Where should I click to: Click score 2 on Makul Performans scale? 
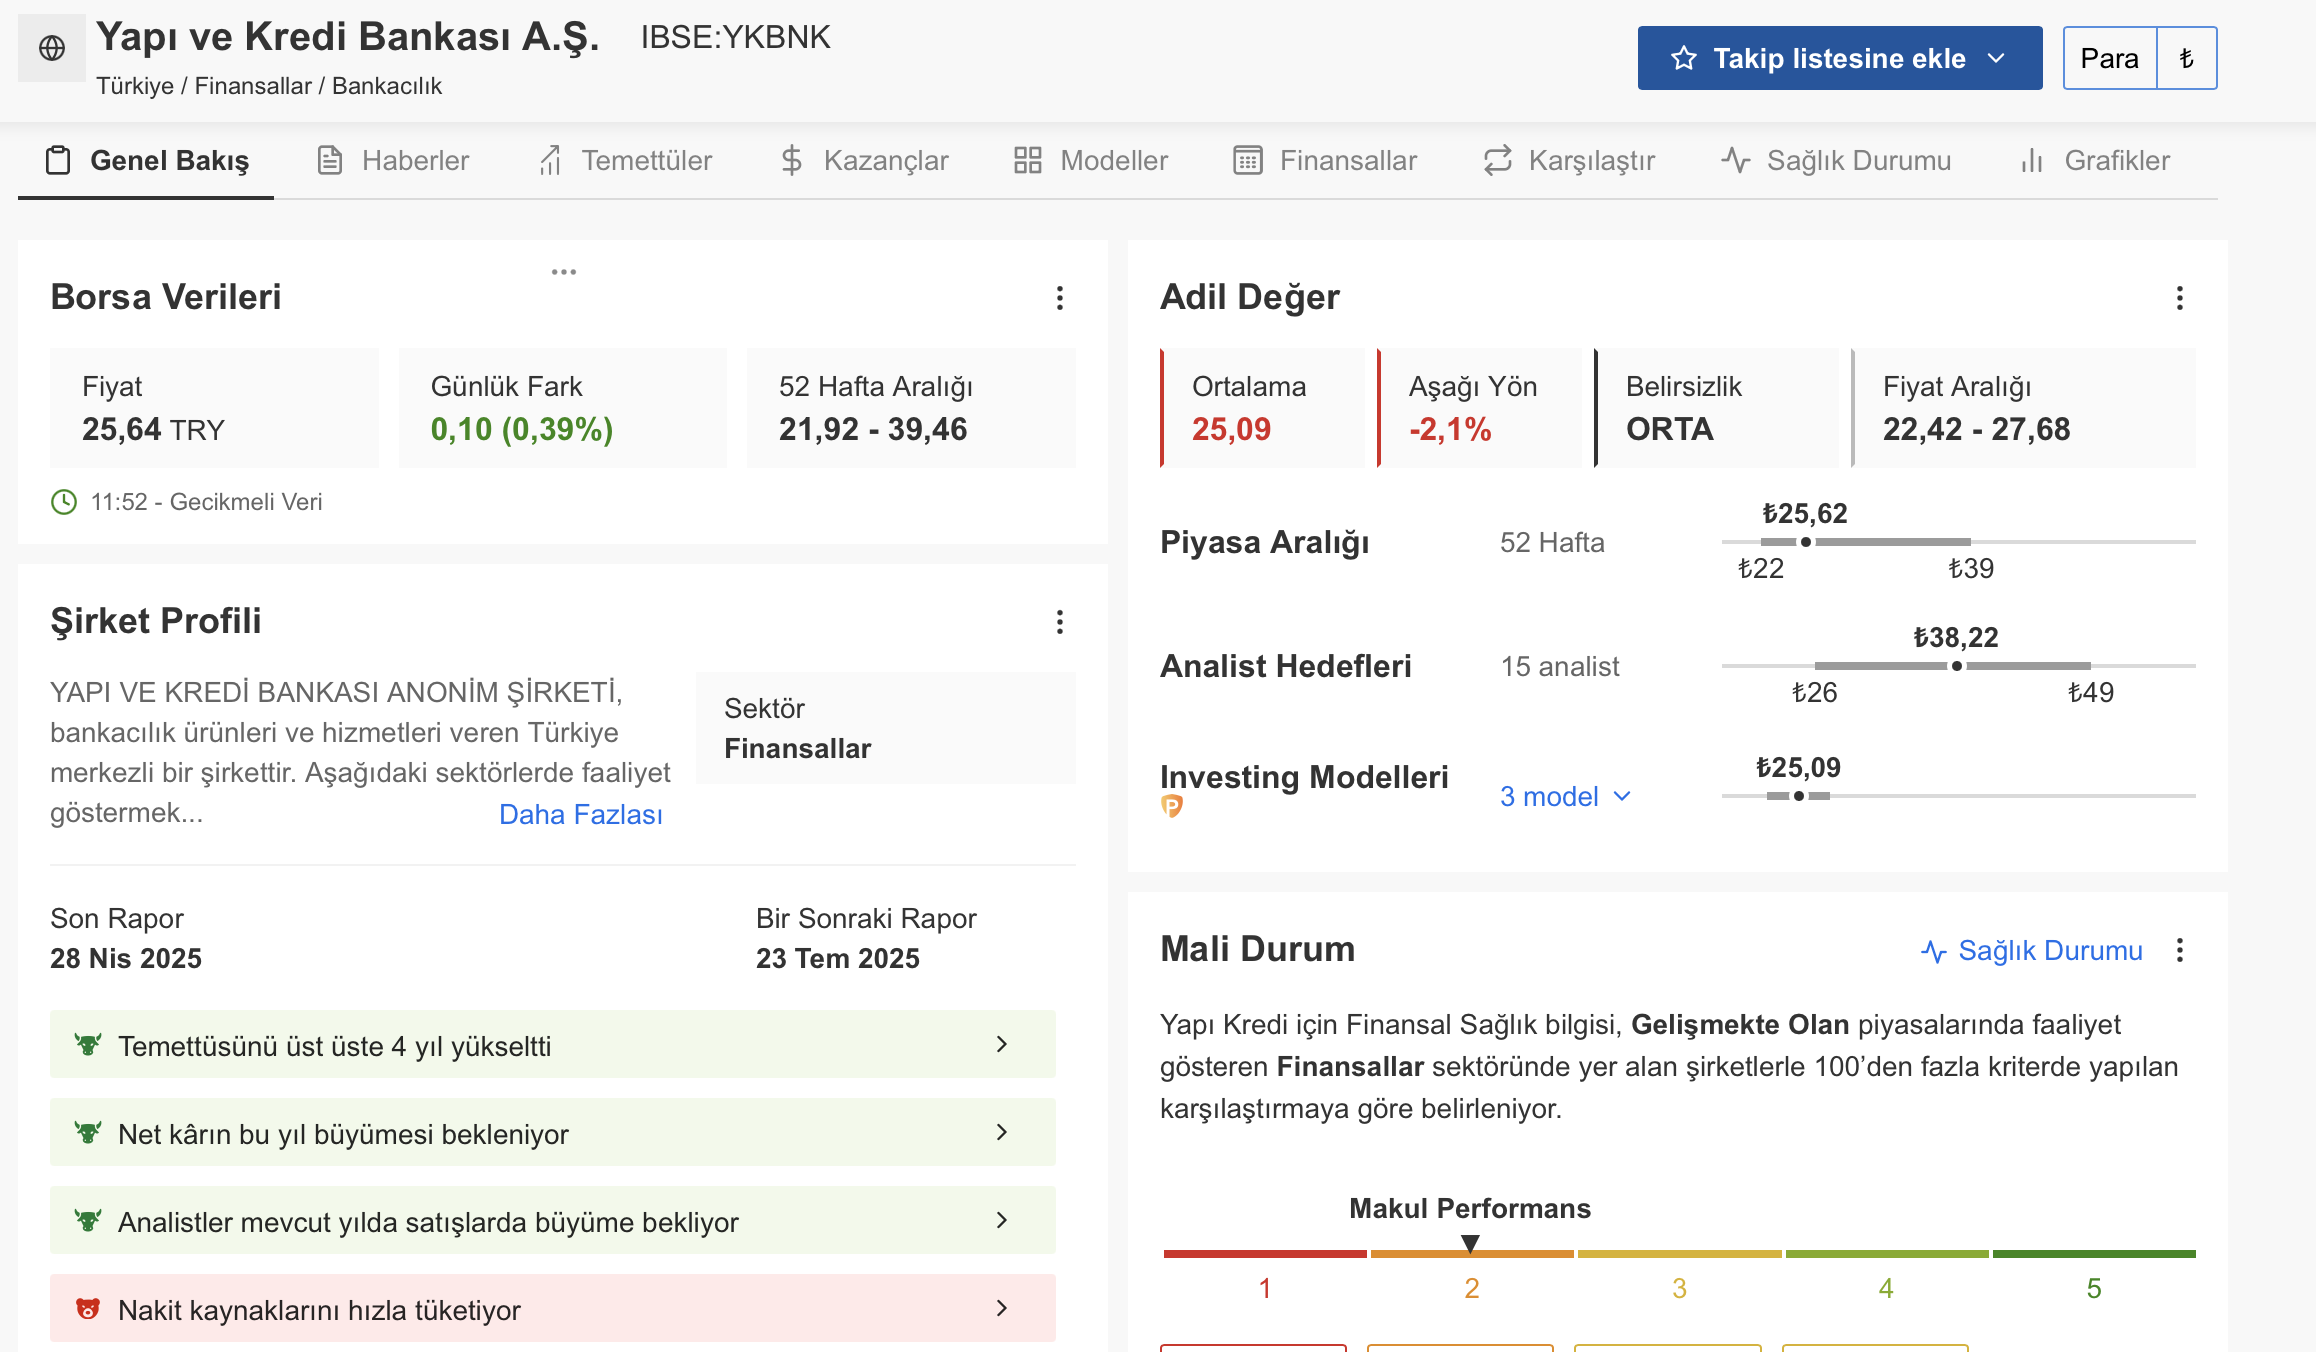coord(1472,1288)
